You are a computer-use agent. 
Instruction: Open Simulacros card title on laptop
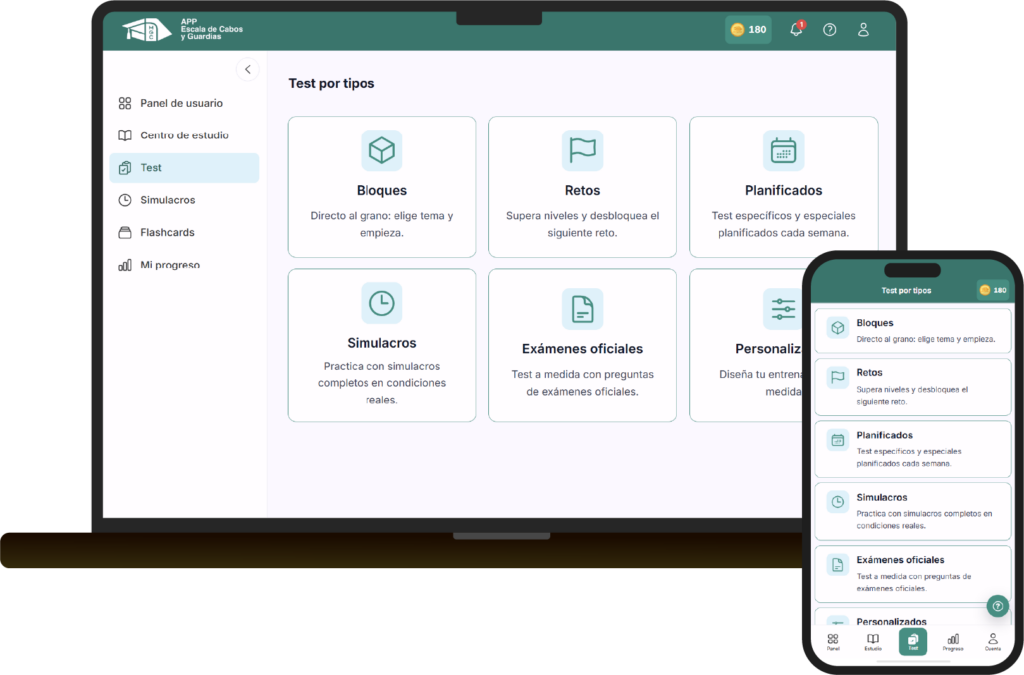click(x=381, y=343)
